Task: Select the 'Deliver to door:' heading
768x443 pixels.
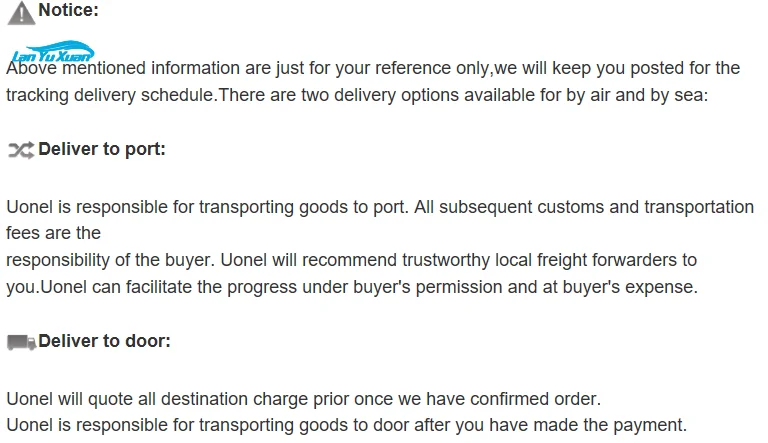Action: click(x=104, y=341)
